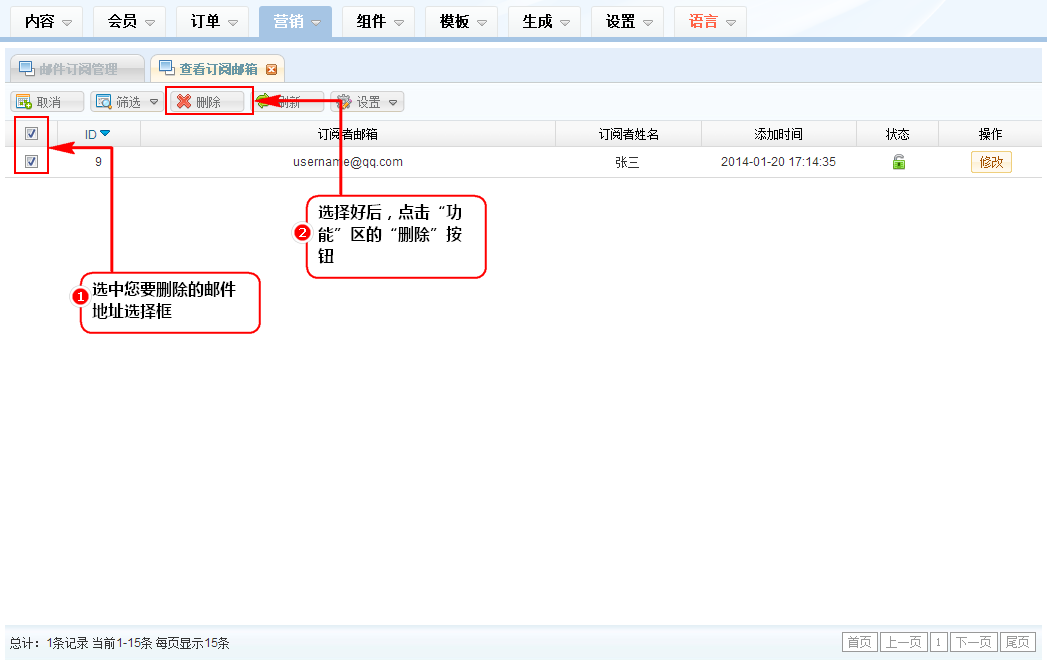Open the 营销 menu dropdown
1047x662 pixels.
295,21
